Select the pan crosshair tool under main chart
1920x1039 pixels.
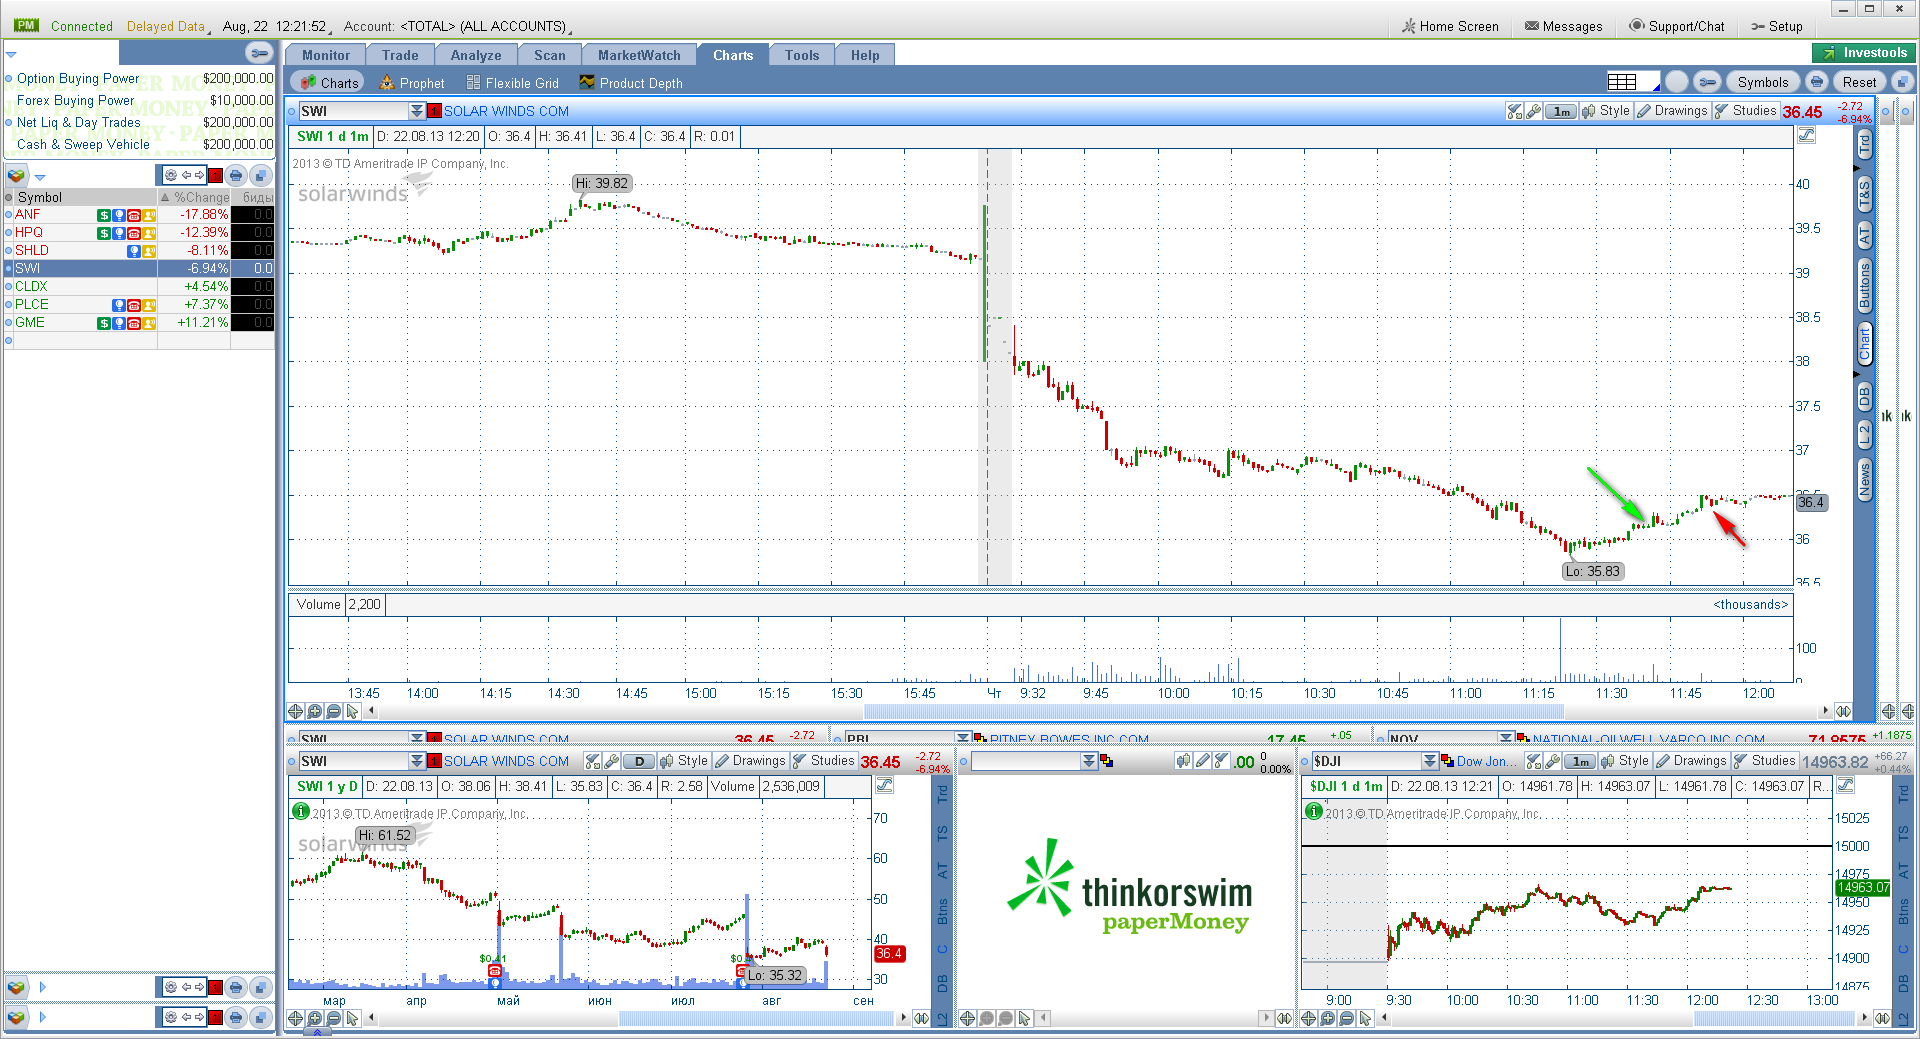(296, 711)
